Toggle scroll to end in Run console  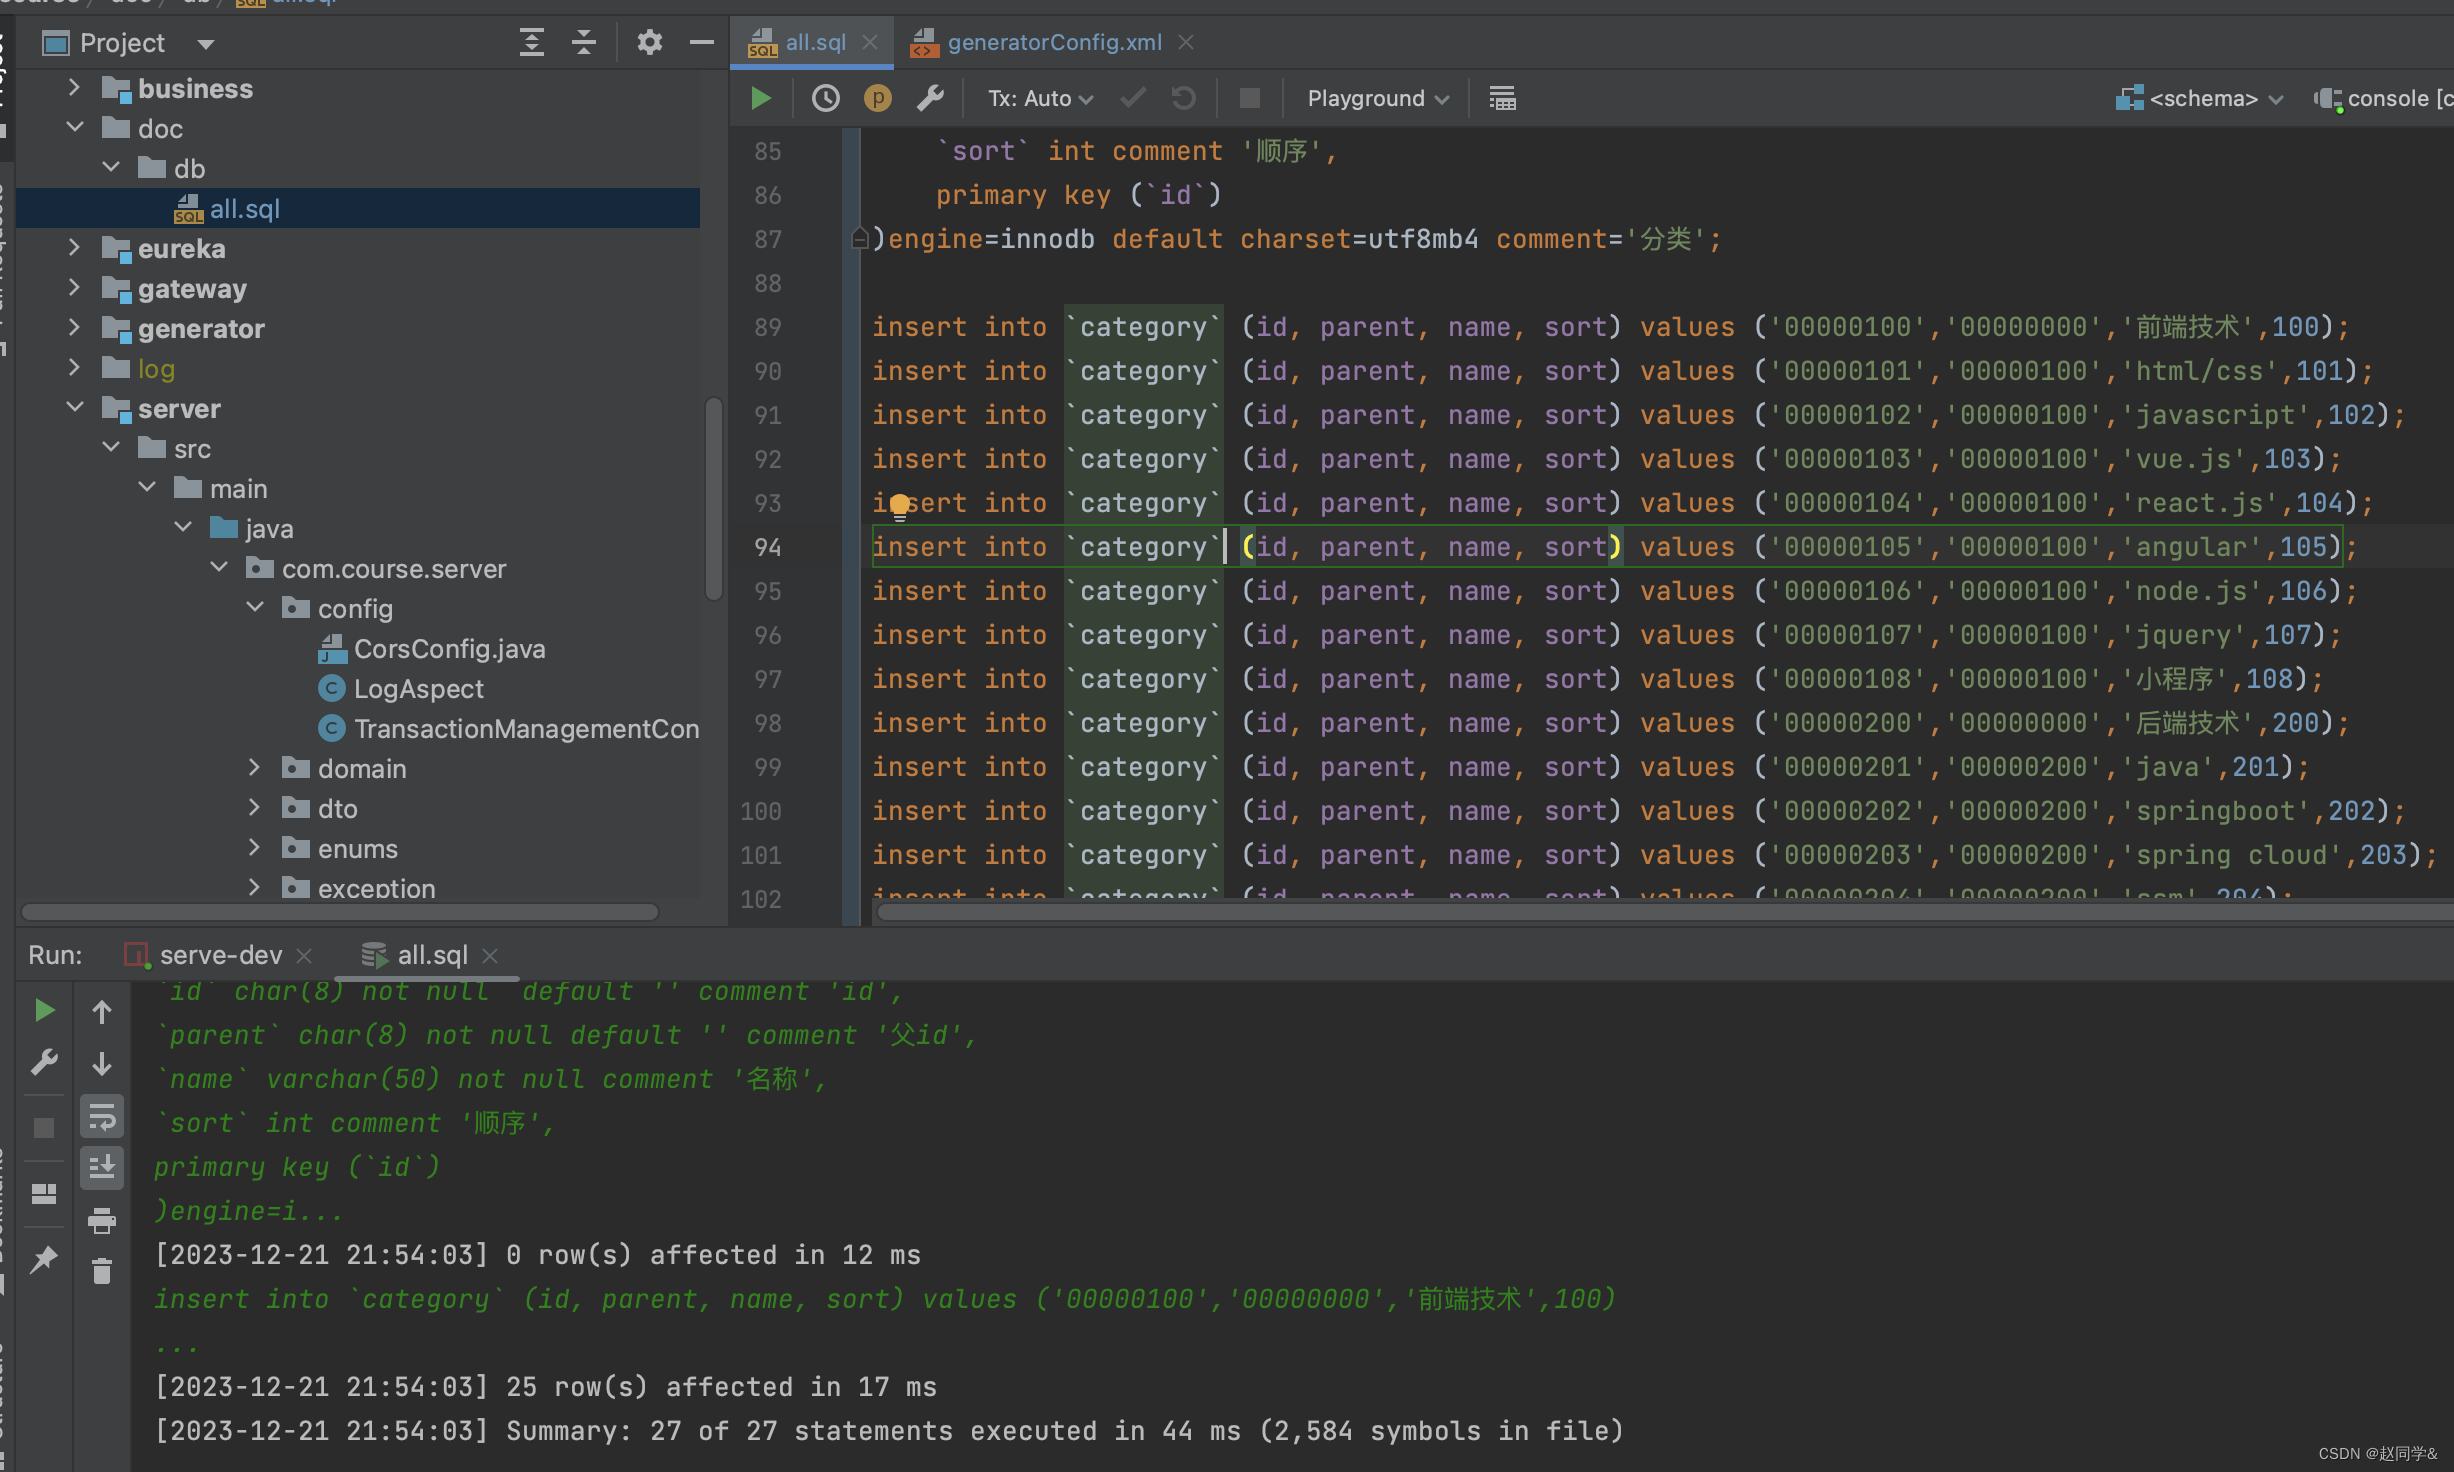(x=101, y=1167)
